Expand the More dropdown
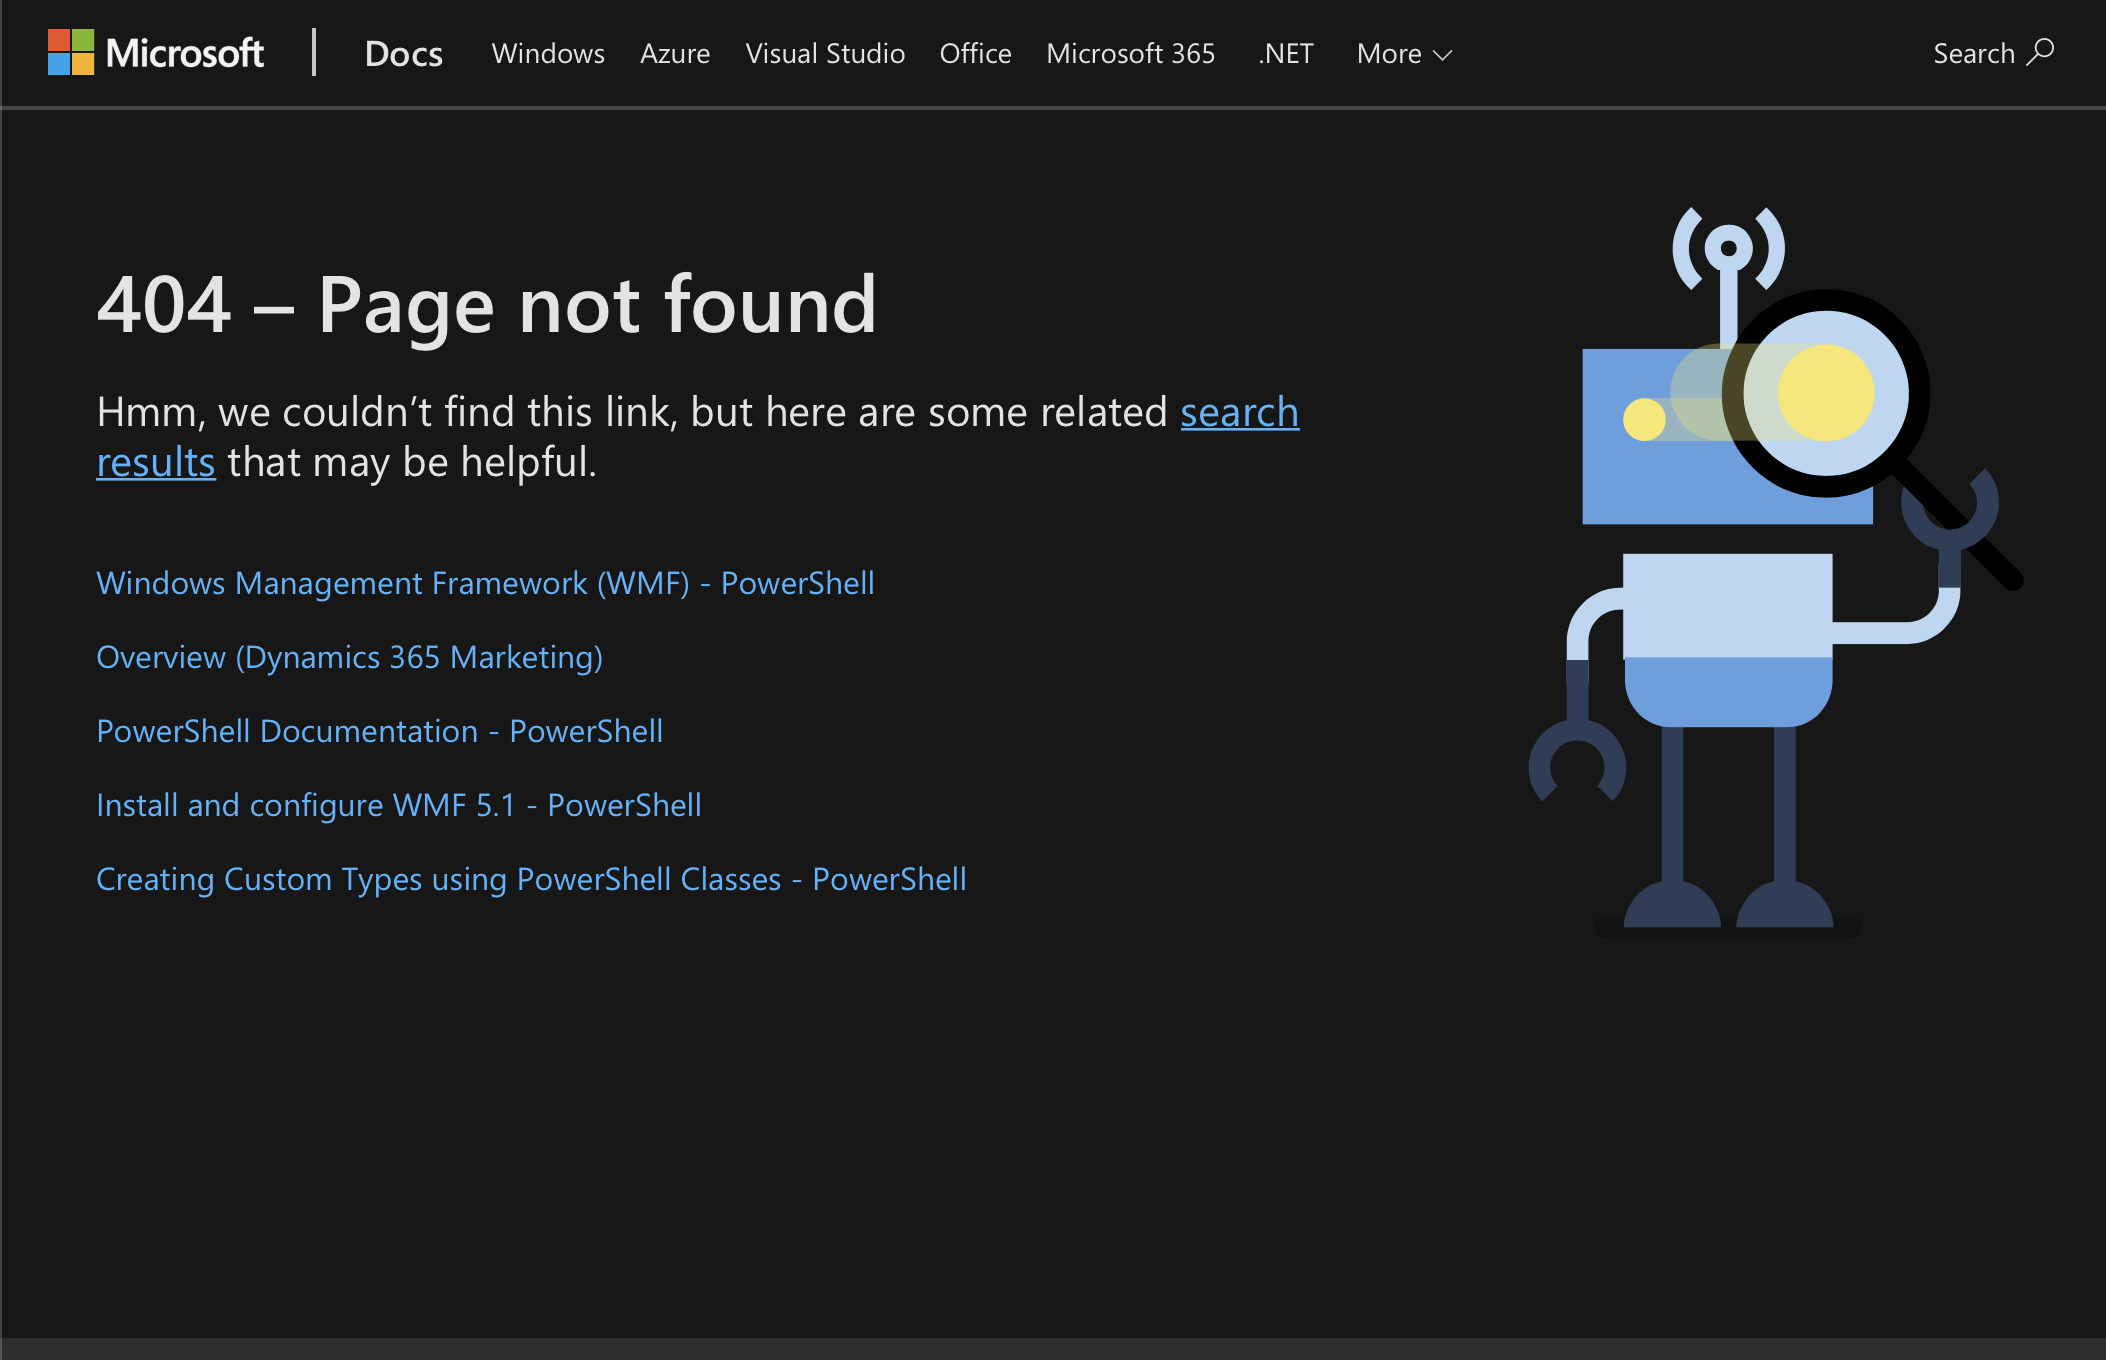Screen dimensions: 2106x1360 tap(1404, 54)
